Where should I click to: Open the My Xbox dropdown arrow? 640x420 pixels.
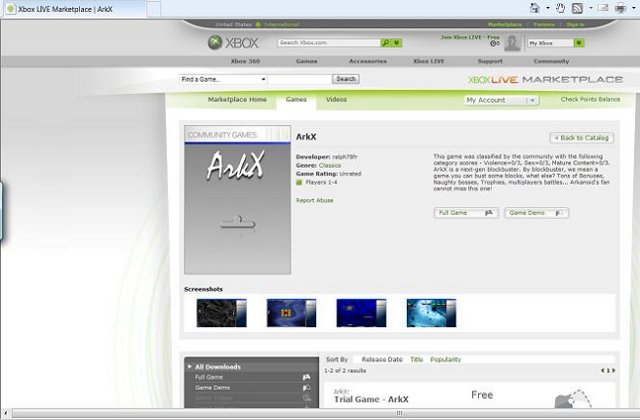tap(579, 43)
